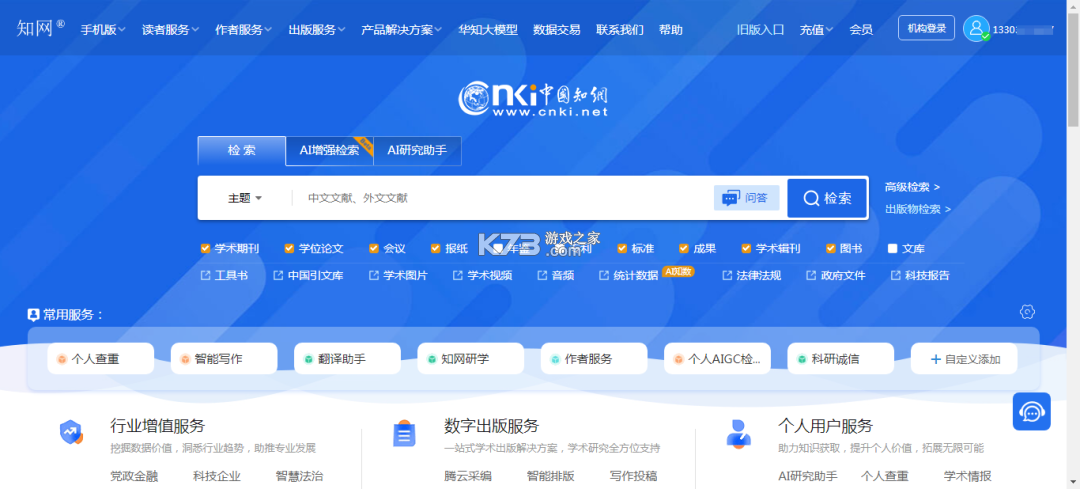
Task: Open 学术视频 external link
Action: pos(482,275)
